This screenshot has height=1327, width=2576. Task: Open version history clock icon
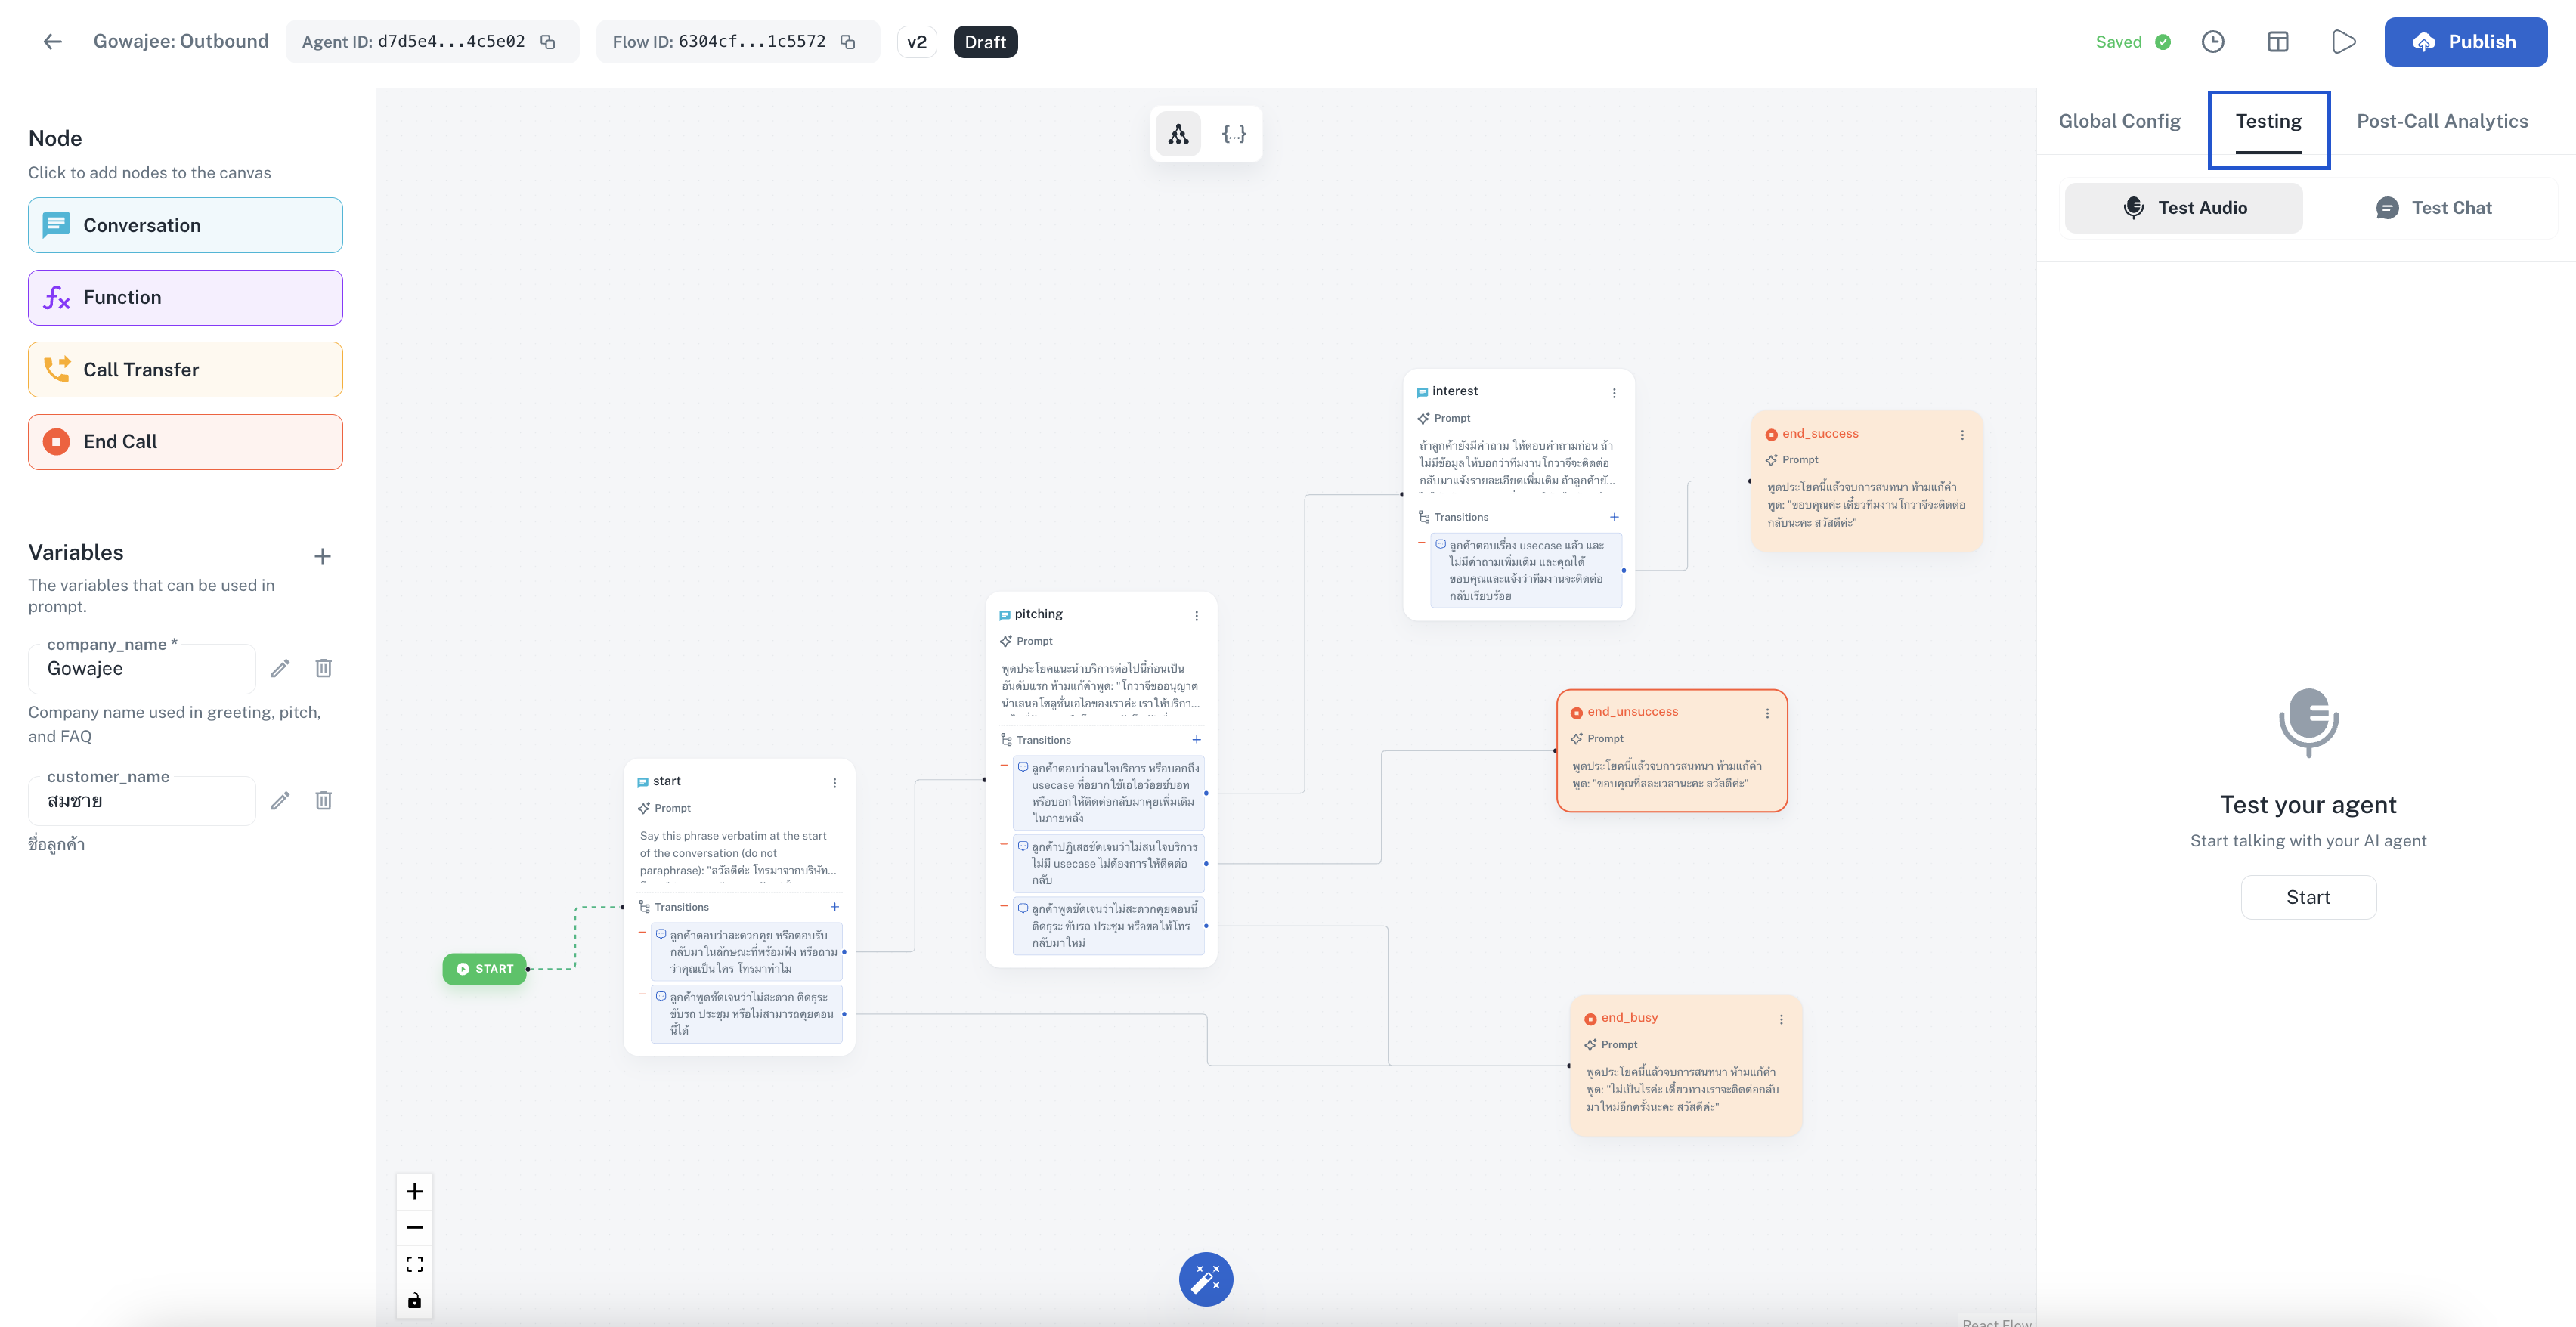click(2213, 42)
